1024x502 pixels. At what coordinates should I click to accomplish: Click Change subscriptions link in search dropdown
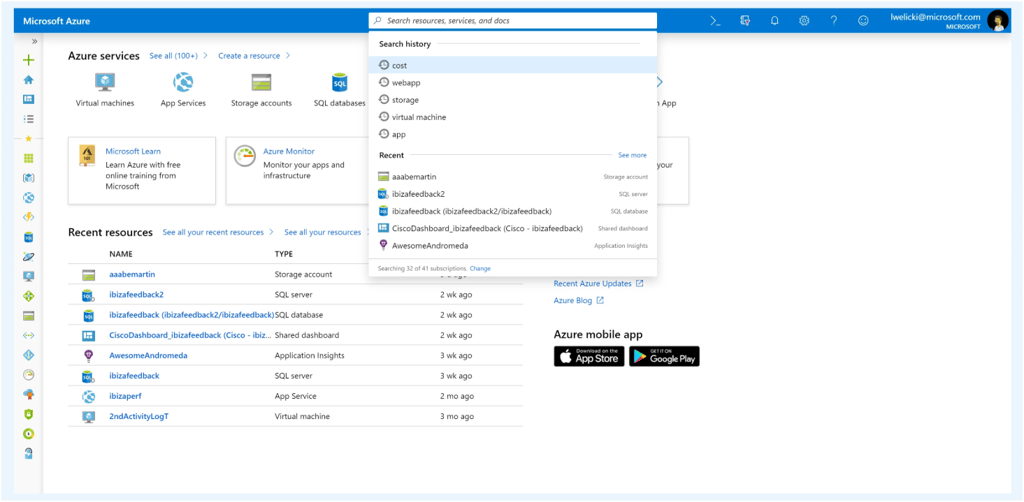[x=480, y=268]
